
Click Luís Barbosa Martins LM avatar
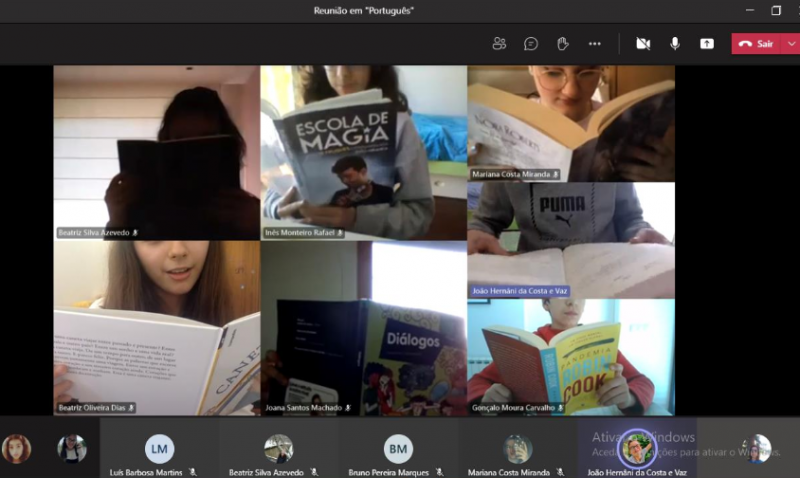(159, 449)
